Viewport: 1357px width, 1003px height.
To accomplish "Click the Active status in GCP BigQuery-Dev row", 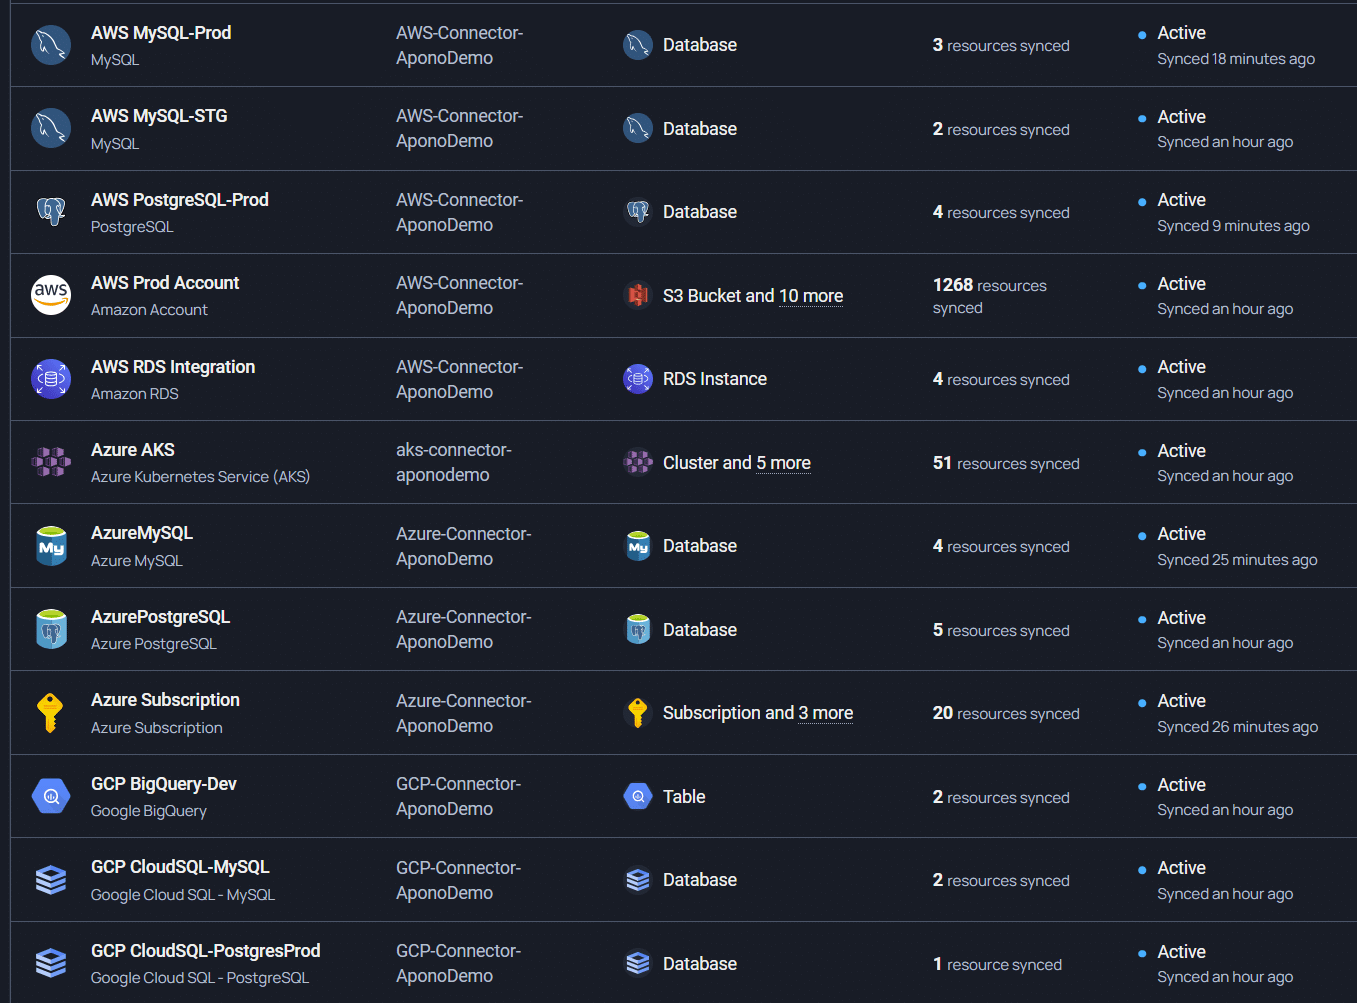I will pyautogui.click(x=1181, y=785).
